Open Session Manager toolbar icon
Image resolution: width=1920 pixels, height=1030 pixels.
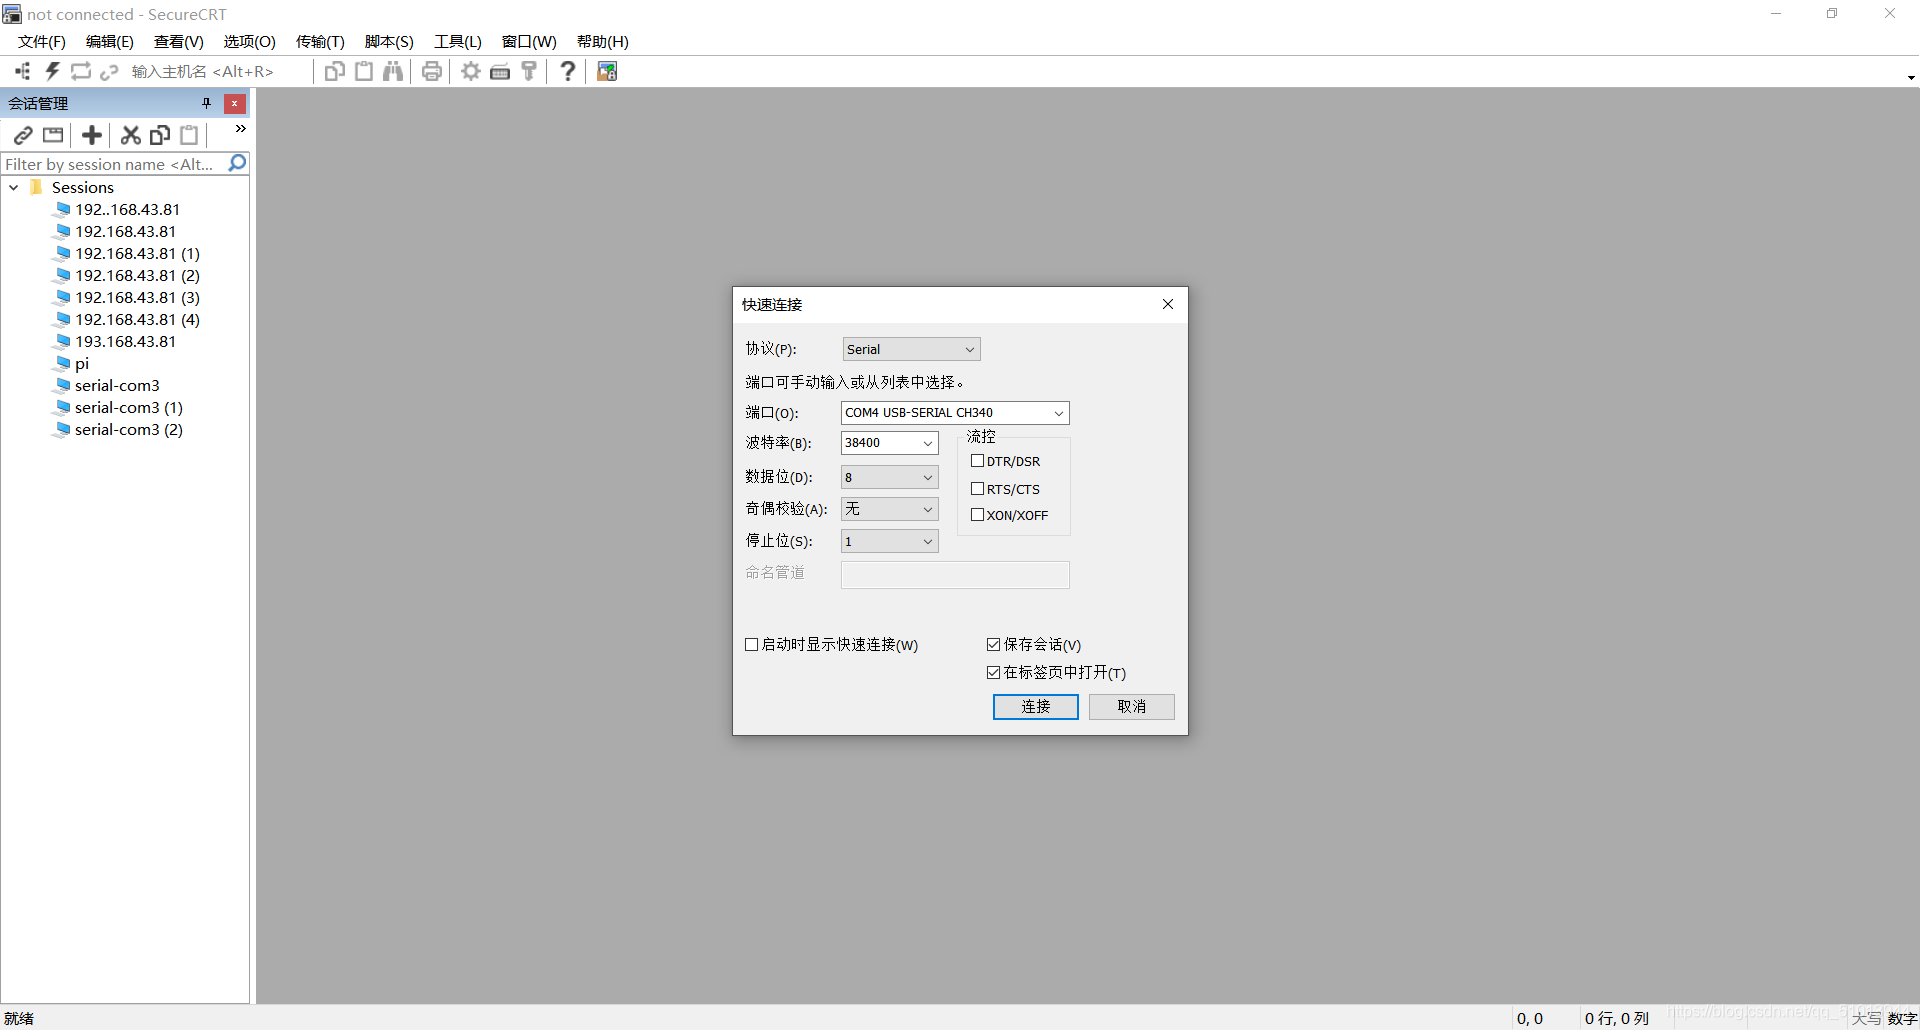coord(23,71)
